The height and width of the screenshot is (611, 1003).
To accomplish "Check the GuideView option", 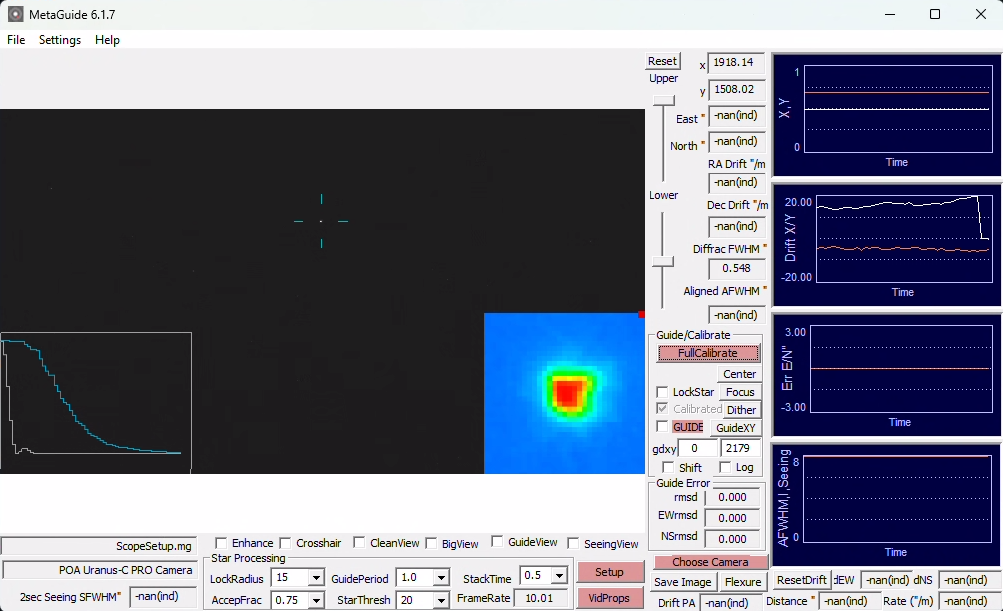I will pyautogui.click(x=497, y=542).
